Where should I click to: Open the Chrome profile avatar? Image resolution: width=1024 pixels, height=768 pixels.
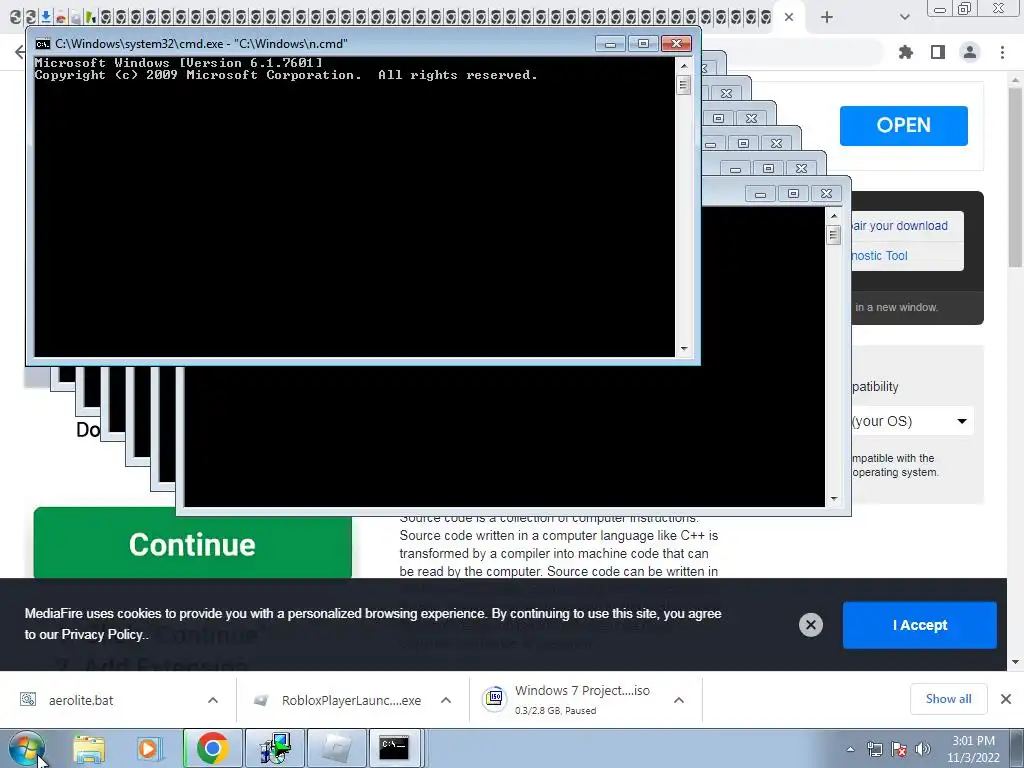[x=970, y=52]
